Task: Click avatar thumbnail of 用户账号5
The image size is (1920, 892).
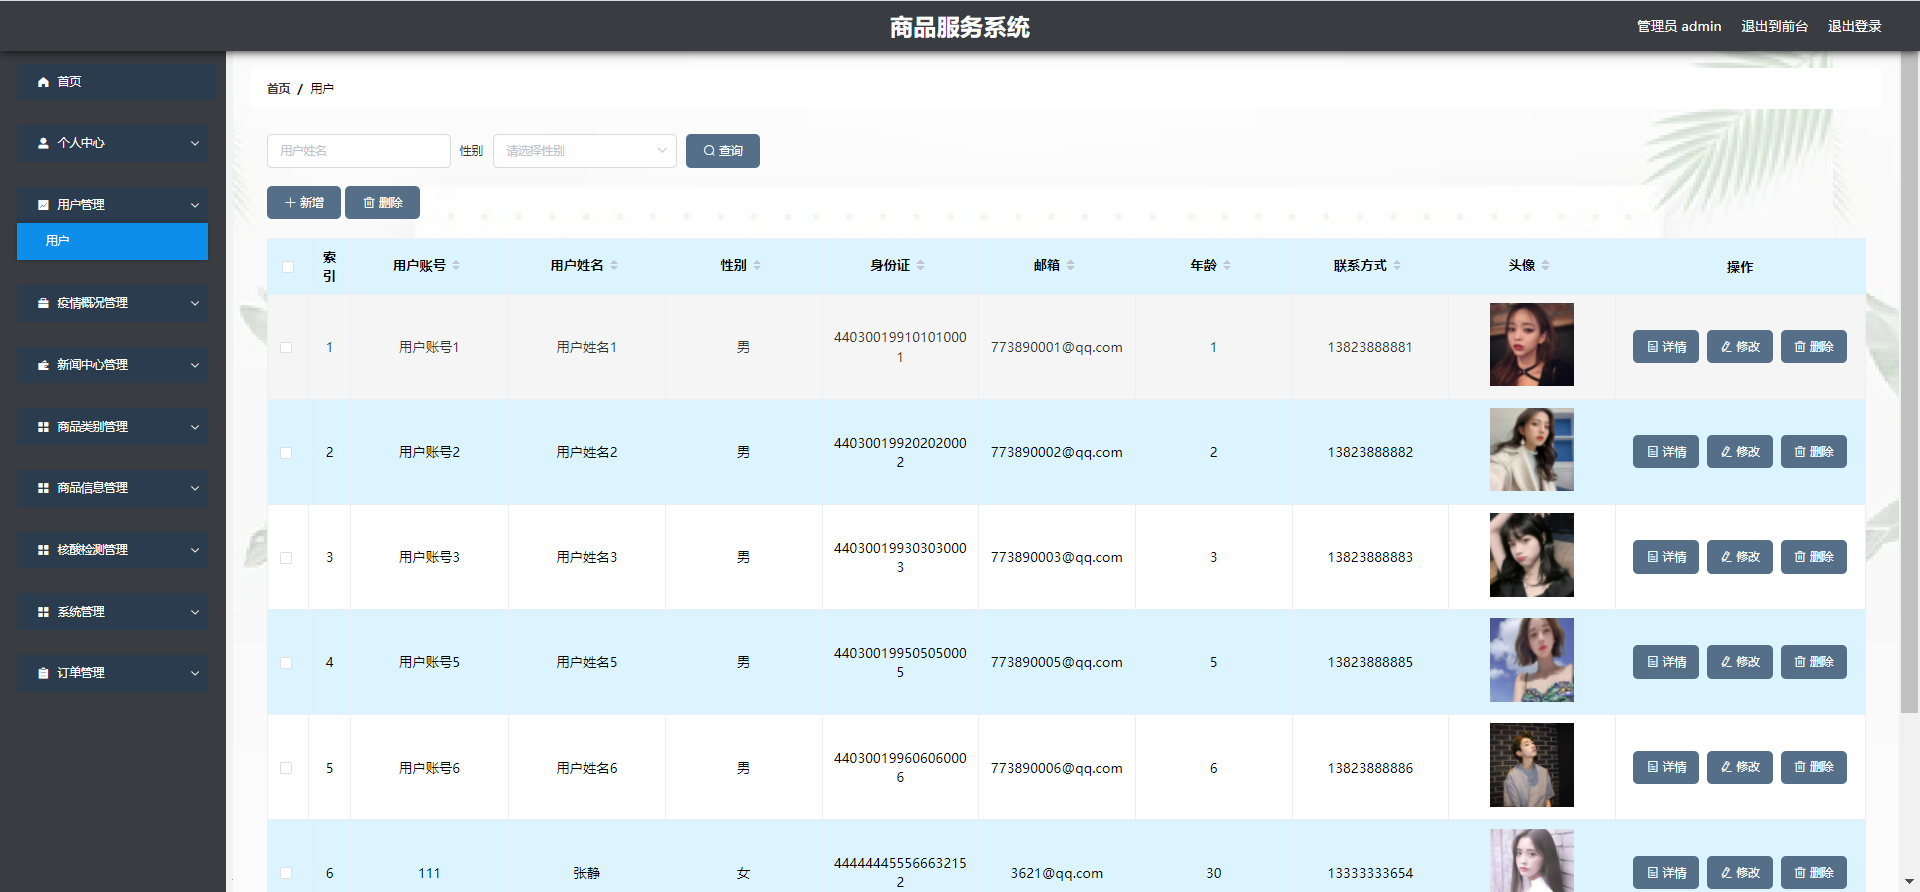Action: pyautogui.click(x=1532, y=660)
